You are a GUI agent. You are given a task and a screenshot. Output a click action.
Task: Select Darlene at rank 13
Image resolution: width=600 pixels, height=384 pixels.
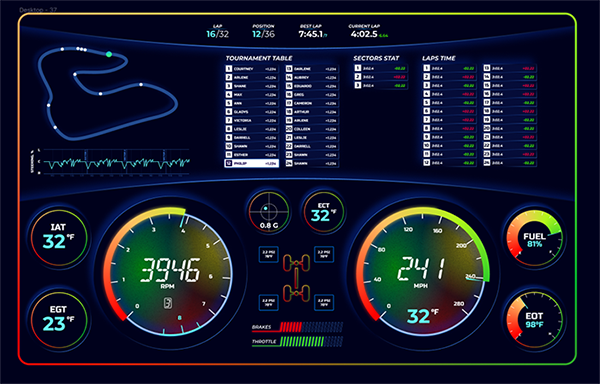(x=312, y=69)
